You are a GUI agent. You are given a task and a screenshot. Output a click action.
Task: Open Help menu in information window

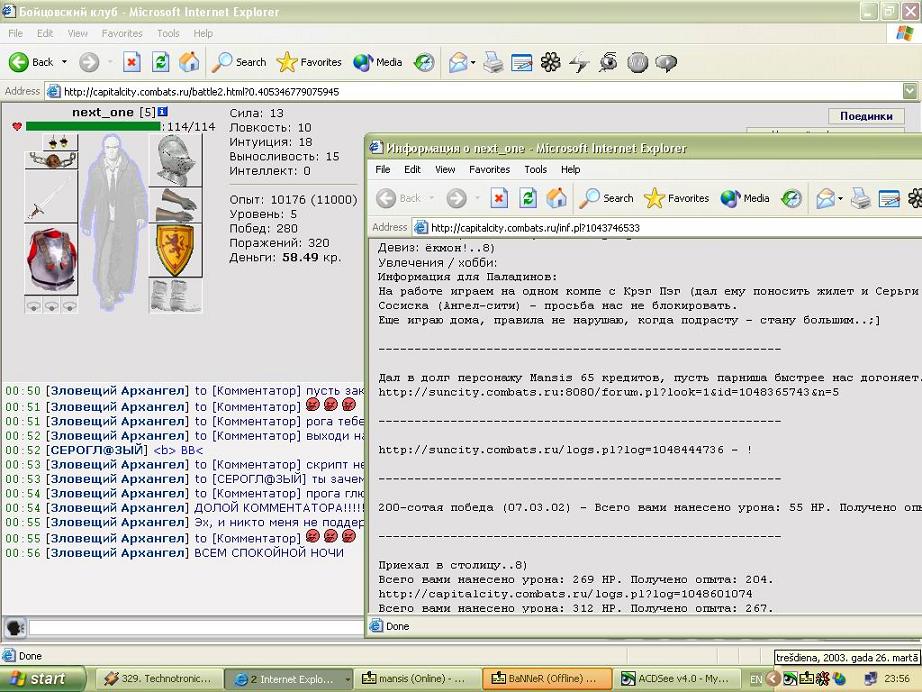click(570, 169)
